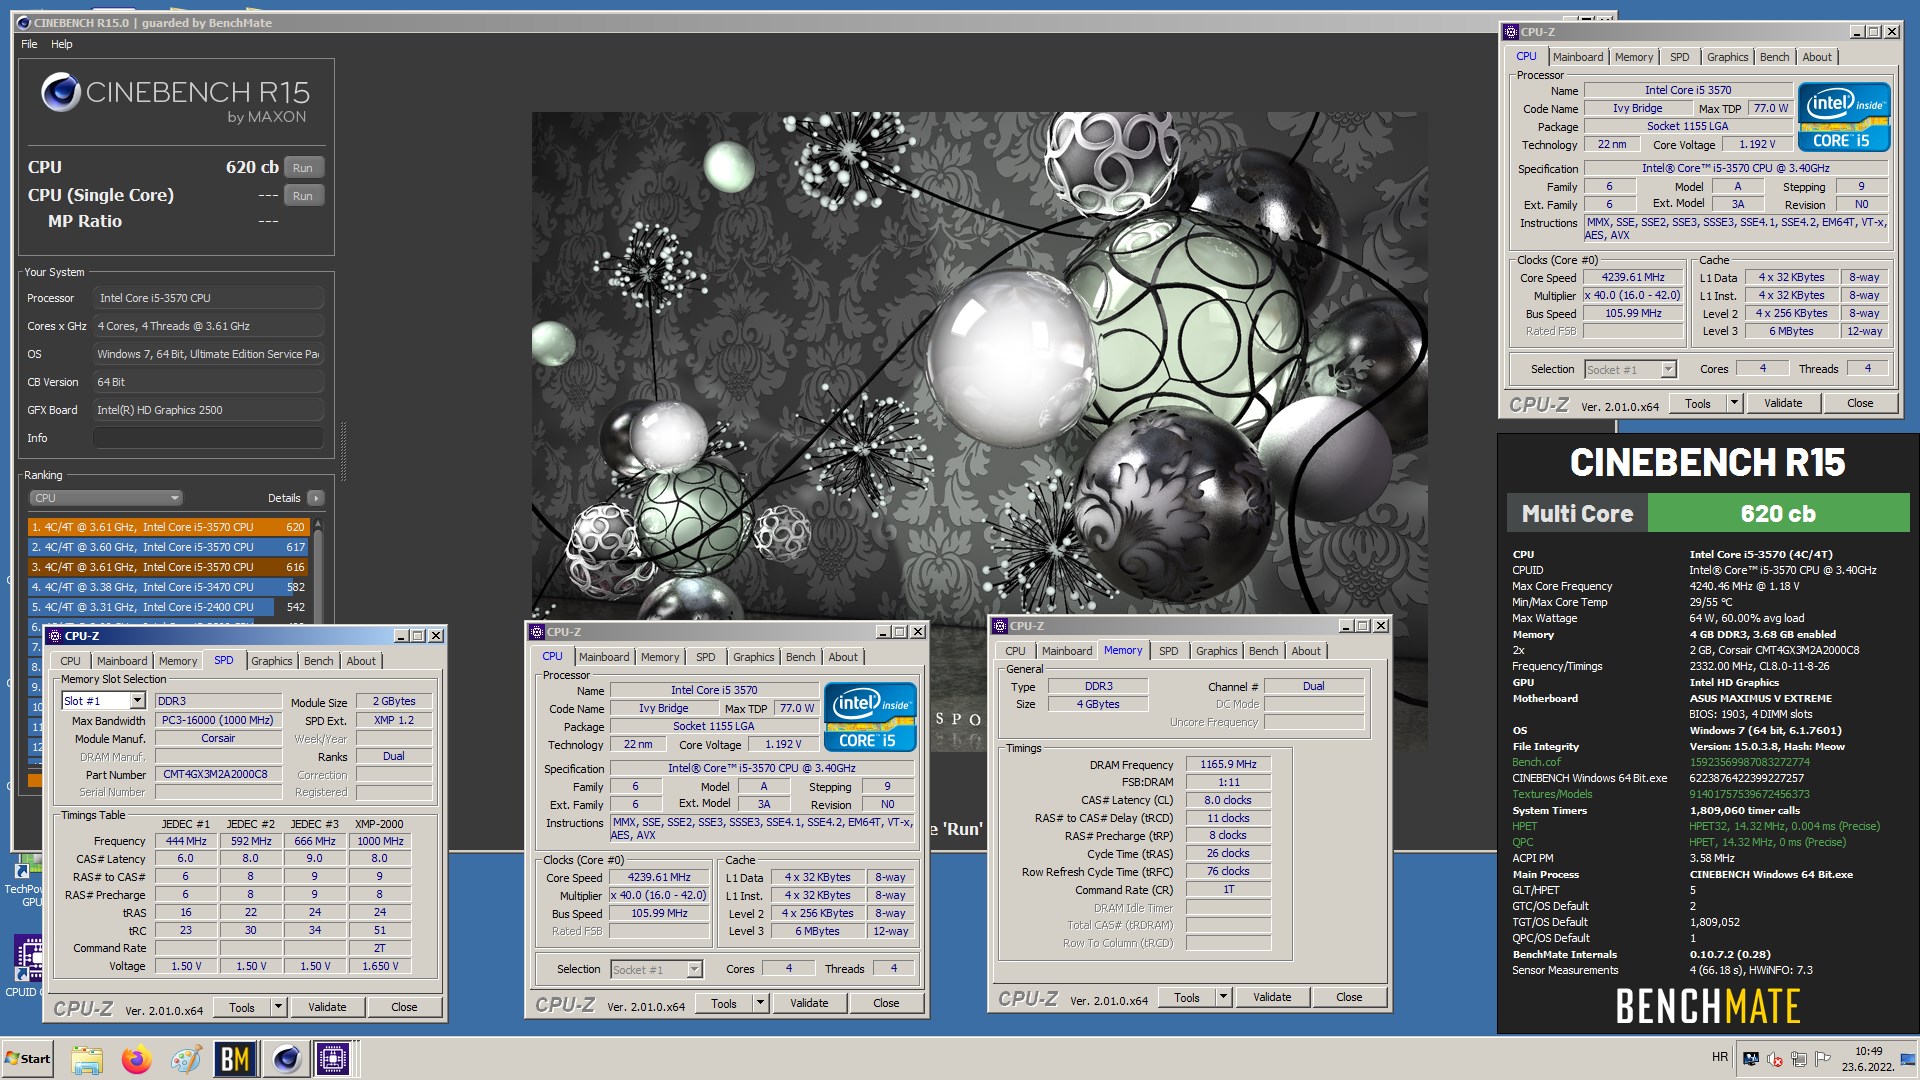The width and height of the screenshot is (1920, 1080).
Task: Click the Ranking list scrollbar up arrow
Action: tap(318, 524)
